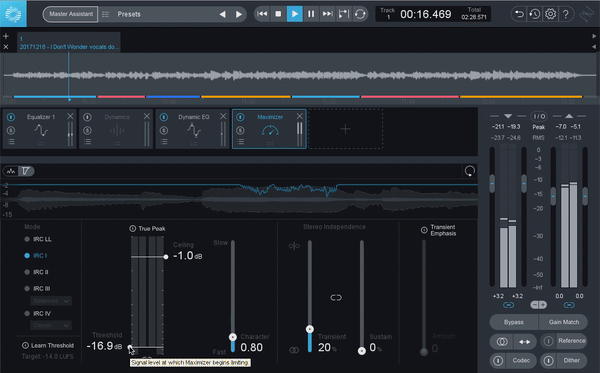The image size is (600, 373).
Task: Open the Undo History icon
Action: (535, 14)
